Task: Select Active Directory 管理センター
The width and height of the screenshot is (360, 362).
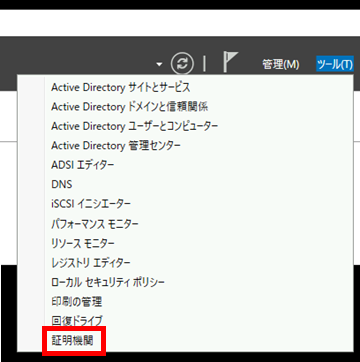Action: click(x=116, y=146)
